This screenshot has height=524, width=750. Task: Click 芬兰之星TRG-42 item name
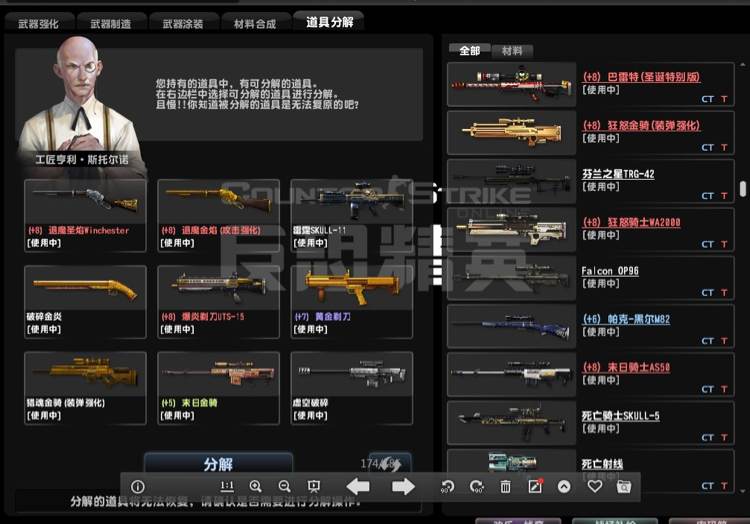[618, 174]
